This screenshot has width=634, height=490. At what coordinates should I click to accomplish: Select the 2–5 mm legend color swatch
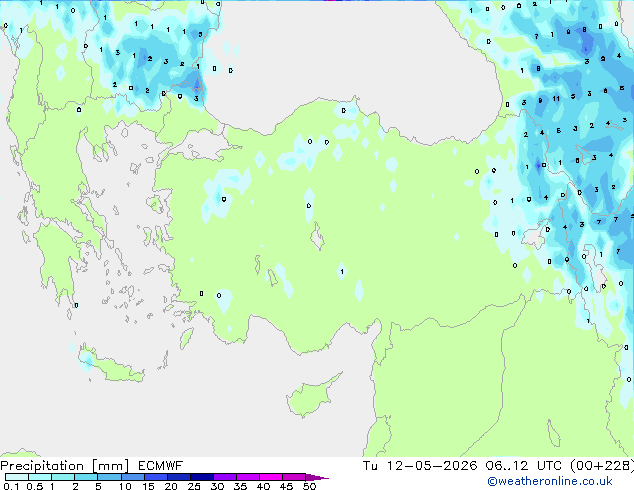[x=86, y=477]
